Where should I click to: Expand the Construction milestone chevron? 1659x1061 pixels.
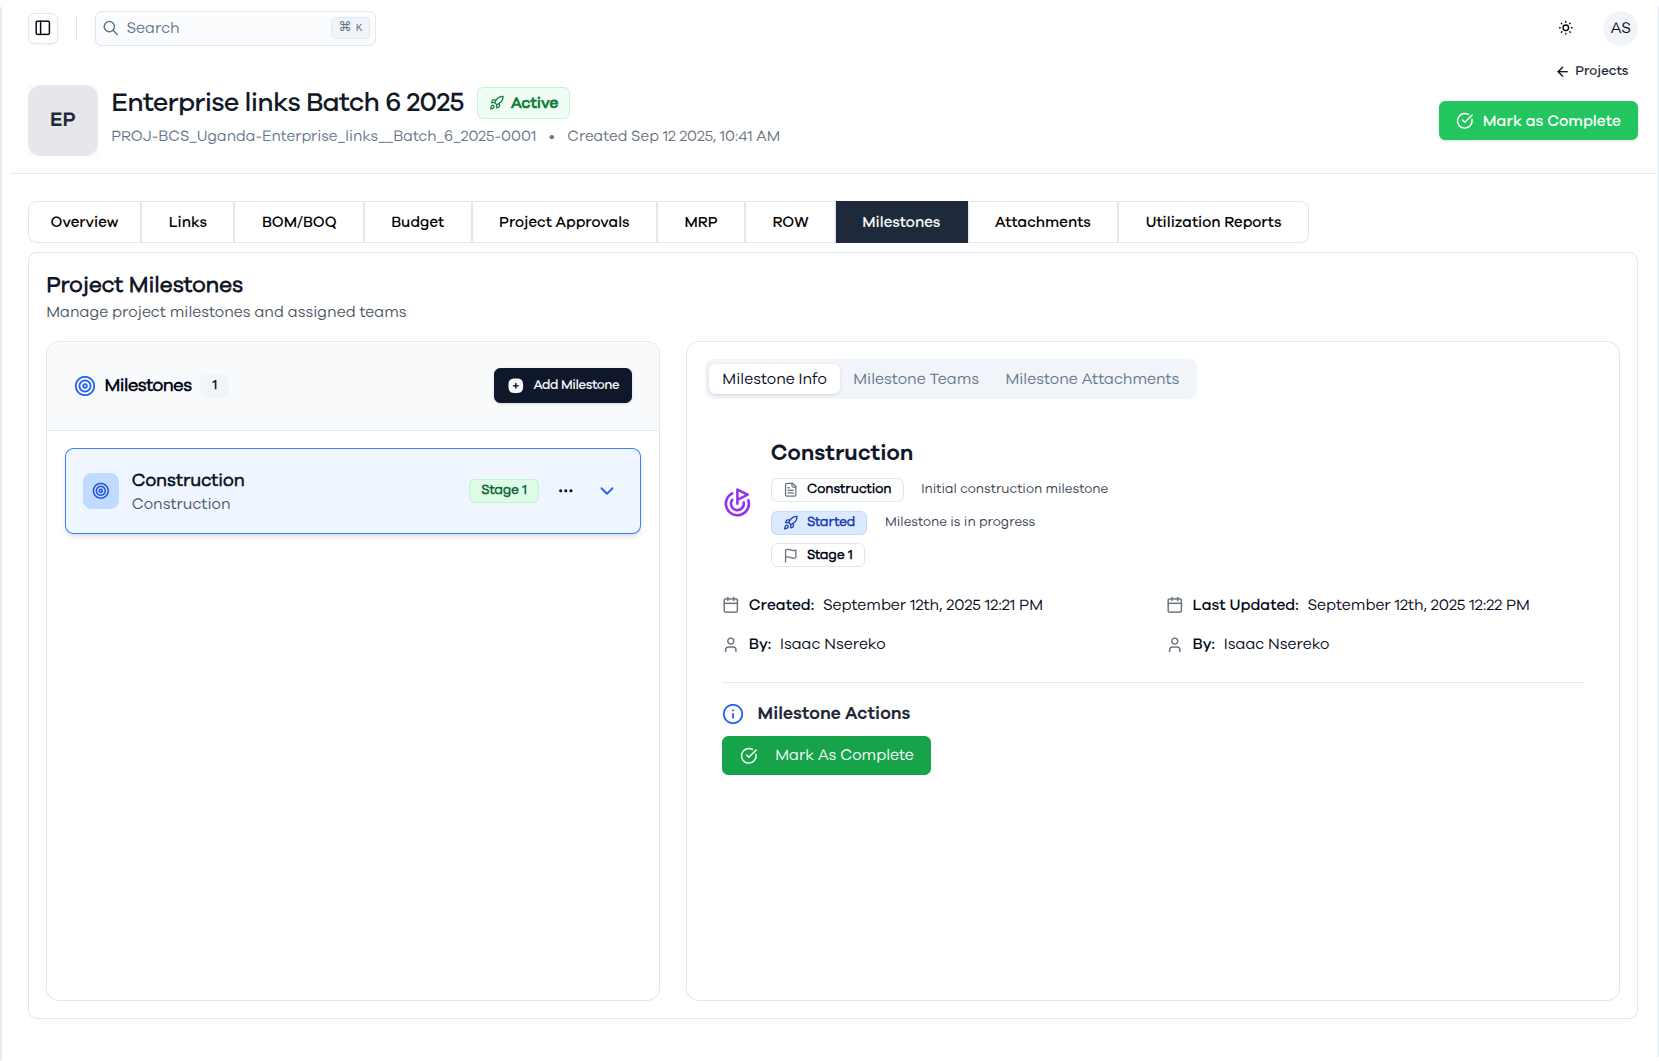pyautogui.click(x=607, y=491)
